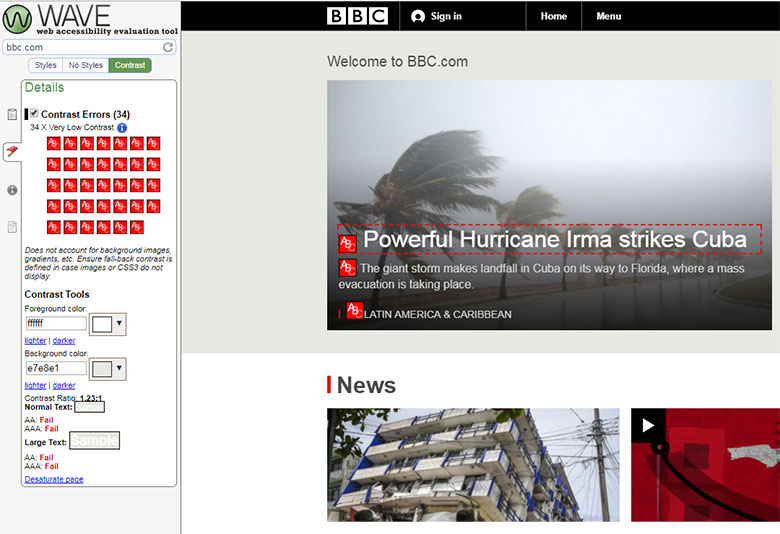Click the contrast icon beside giant storm summary
This screenshot has width=780, height=534.
tap(347, 268)
